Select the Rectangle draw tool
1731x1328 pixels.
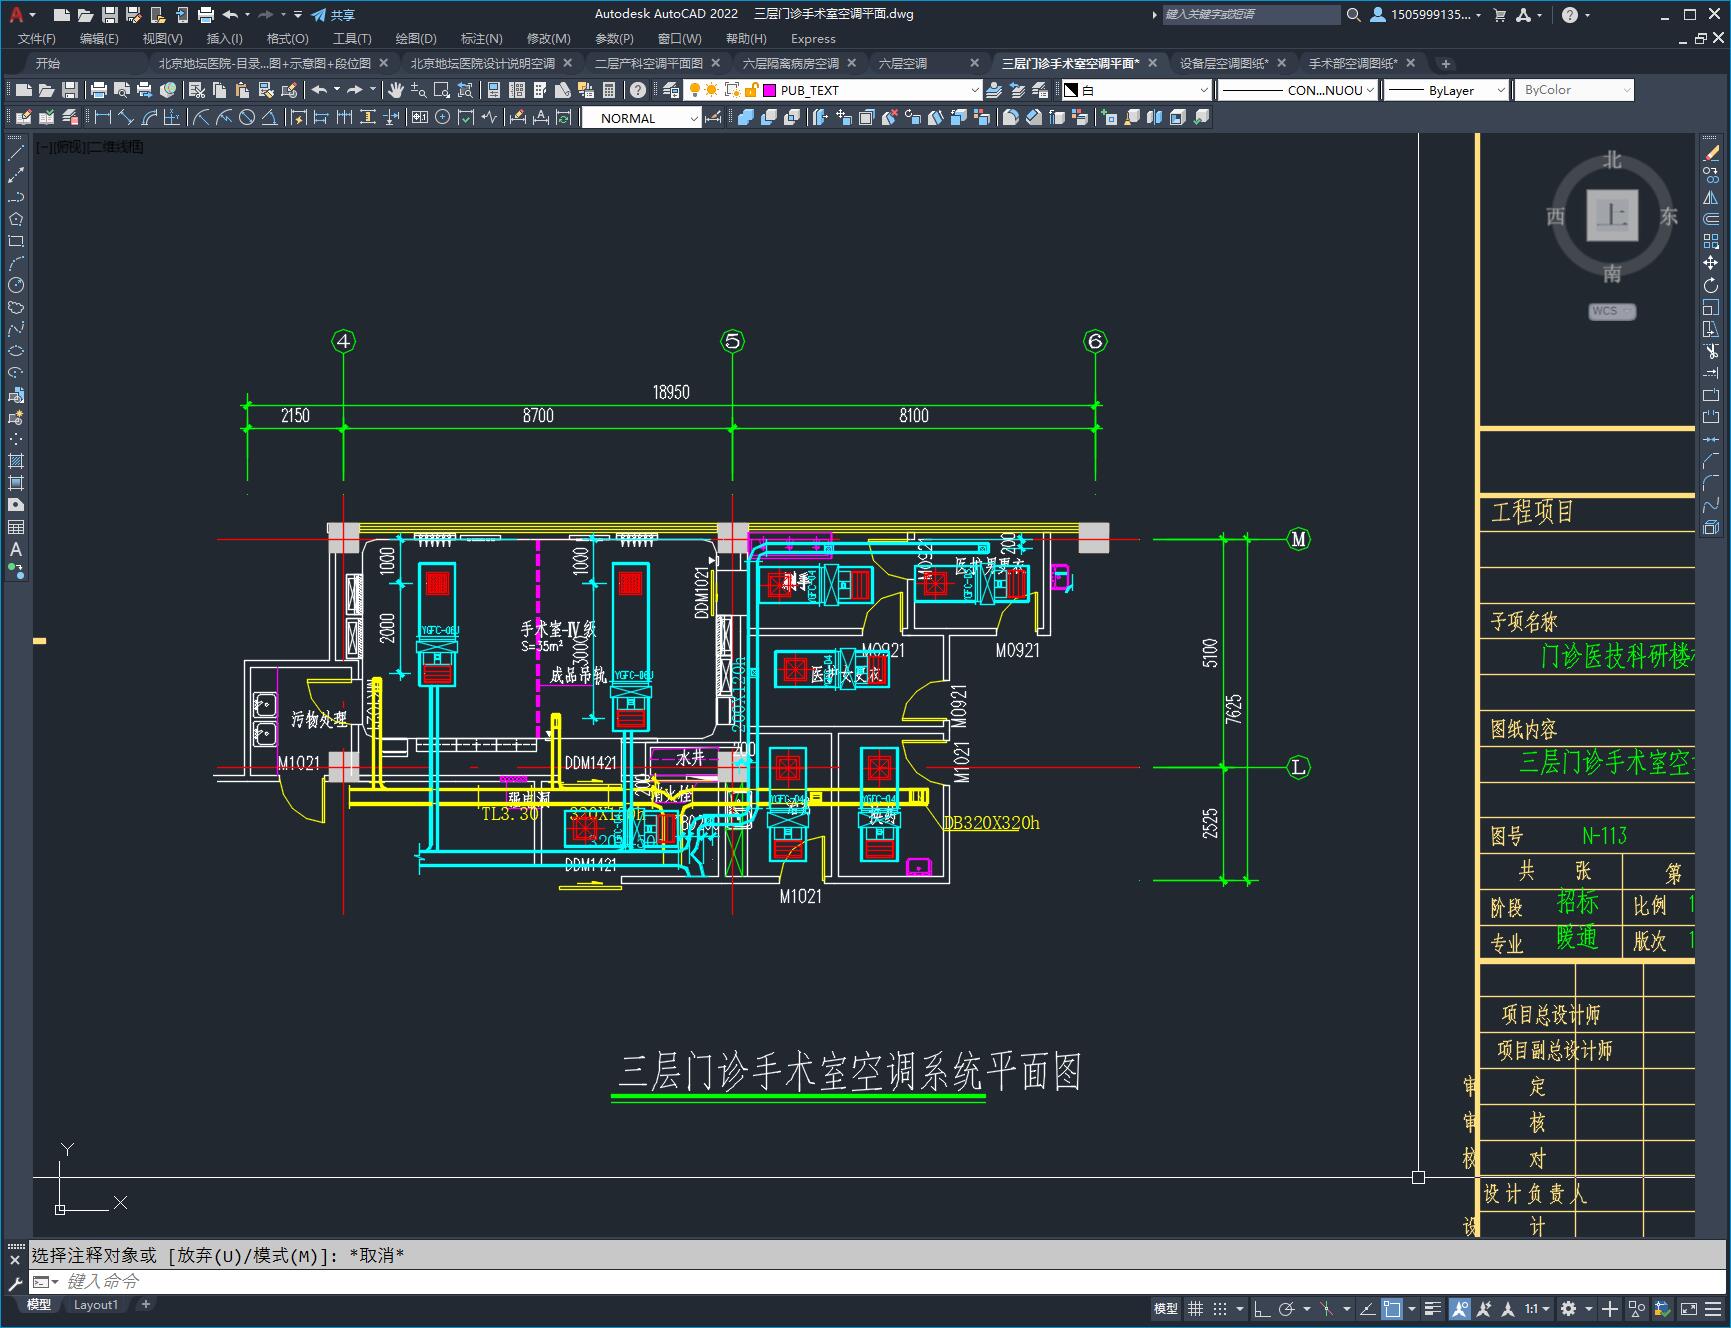16,241
